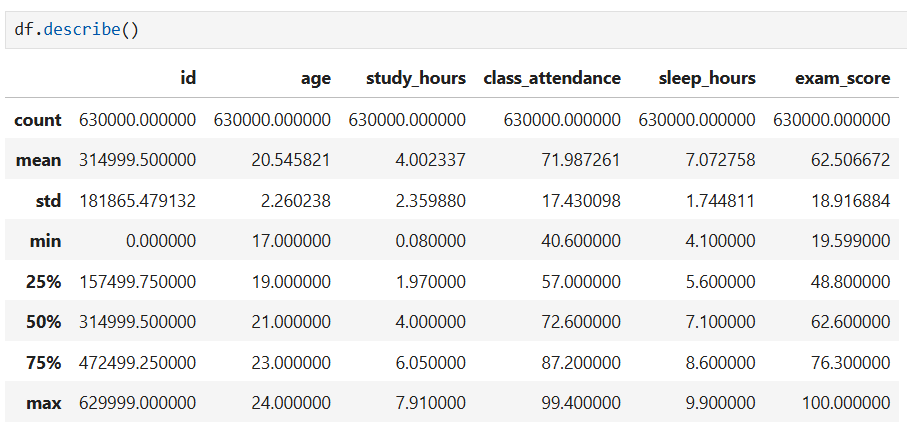Image resolution: width=907 pixels, height=433 pixels.
Task: Select std sleep_hours value 1.744811
Action: click(x=721, y=201)
